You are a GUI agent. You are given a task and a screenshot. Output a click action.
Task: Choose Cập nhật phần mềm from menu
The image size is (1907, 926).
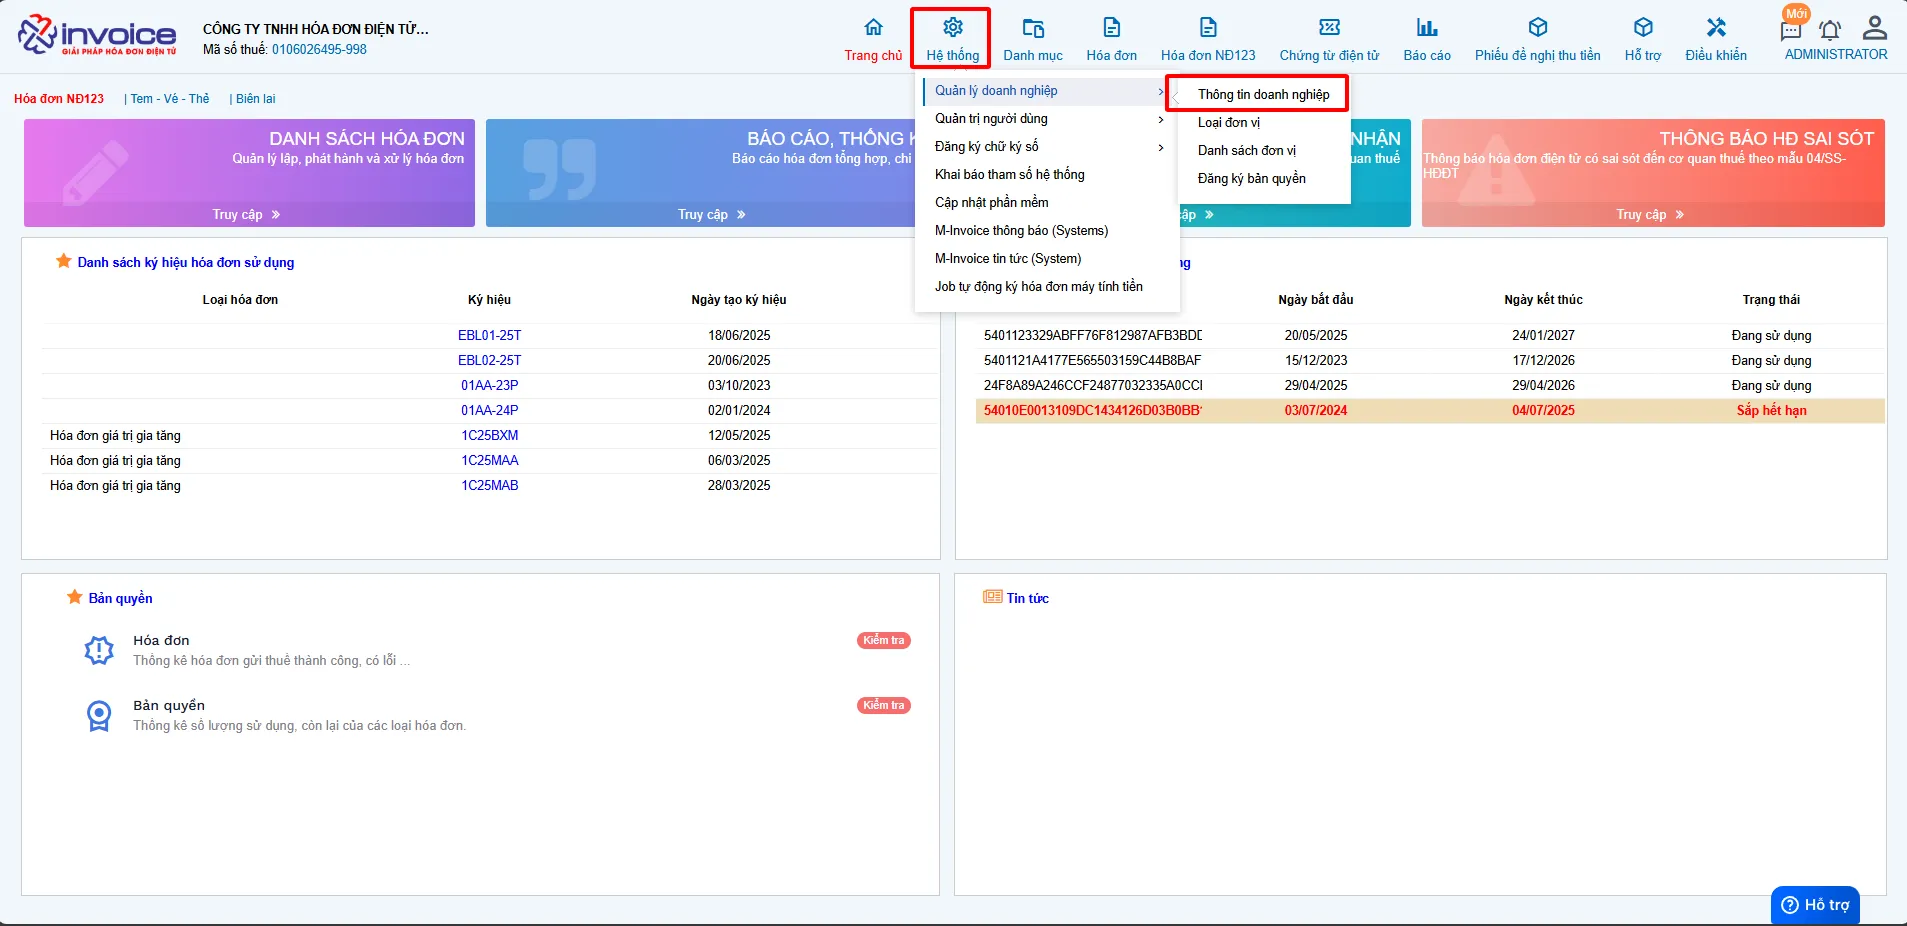click(x=992, y=203)
